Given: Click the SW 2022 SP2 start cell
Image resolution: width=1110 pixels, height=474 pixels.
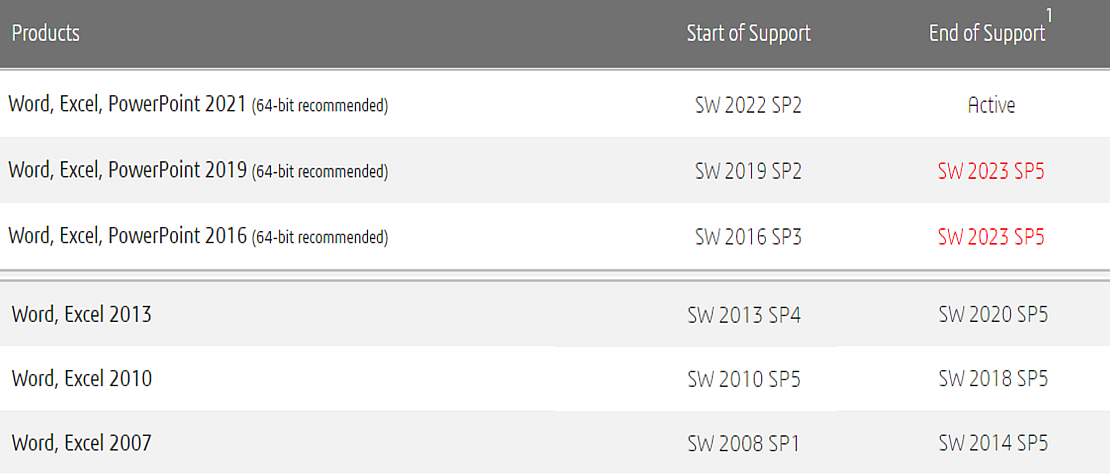Looking at the screenshot, I should [x=748, y=105].
